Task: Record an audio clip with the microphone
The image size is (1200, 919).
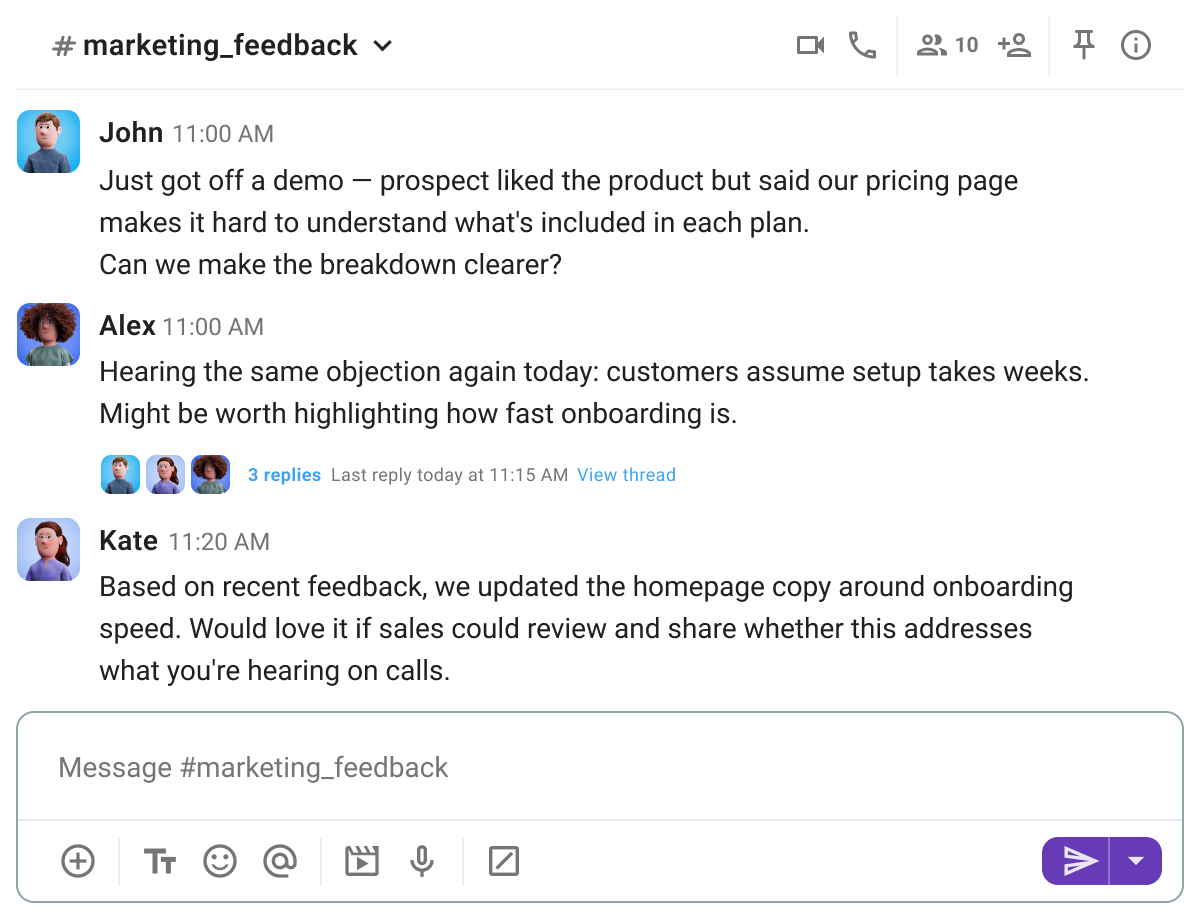Action: coord(422,861)
